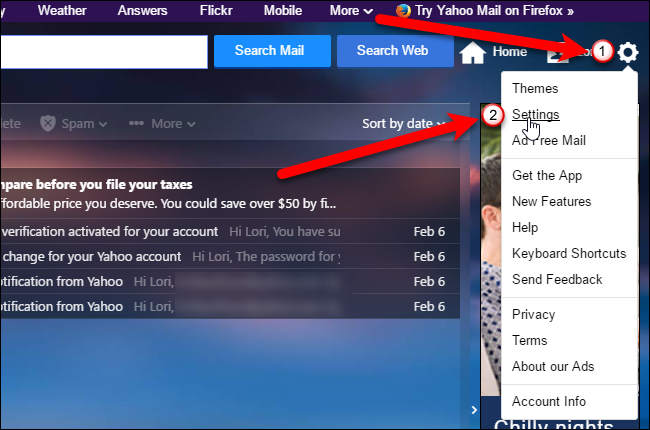
Task: Open 'change for your Yahoo account' email
Action: [x=230, y=256]
